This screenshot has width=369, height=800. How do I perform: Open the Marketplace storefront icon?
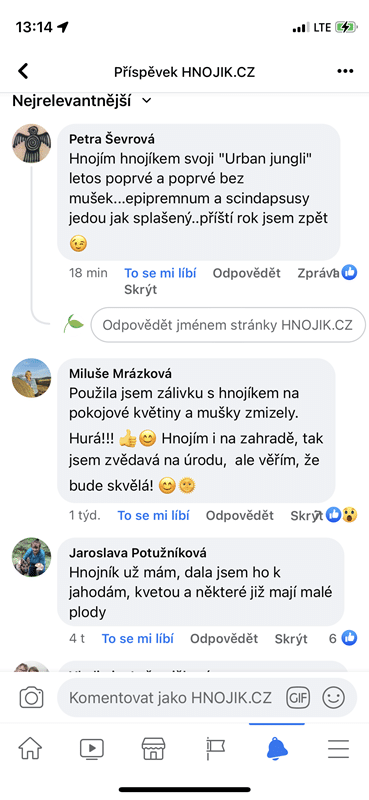pos(153,748)
